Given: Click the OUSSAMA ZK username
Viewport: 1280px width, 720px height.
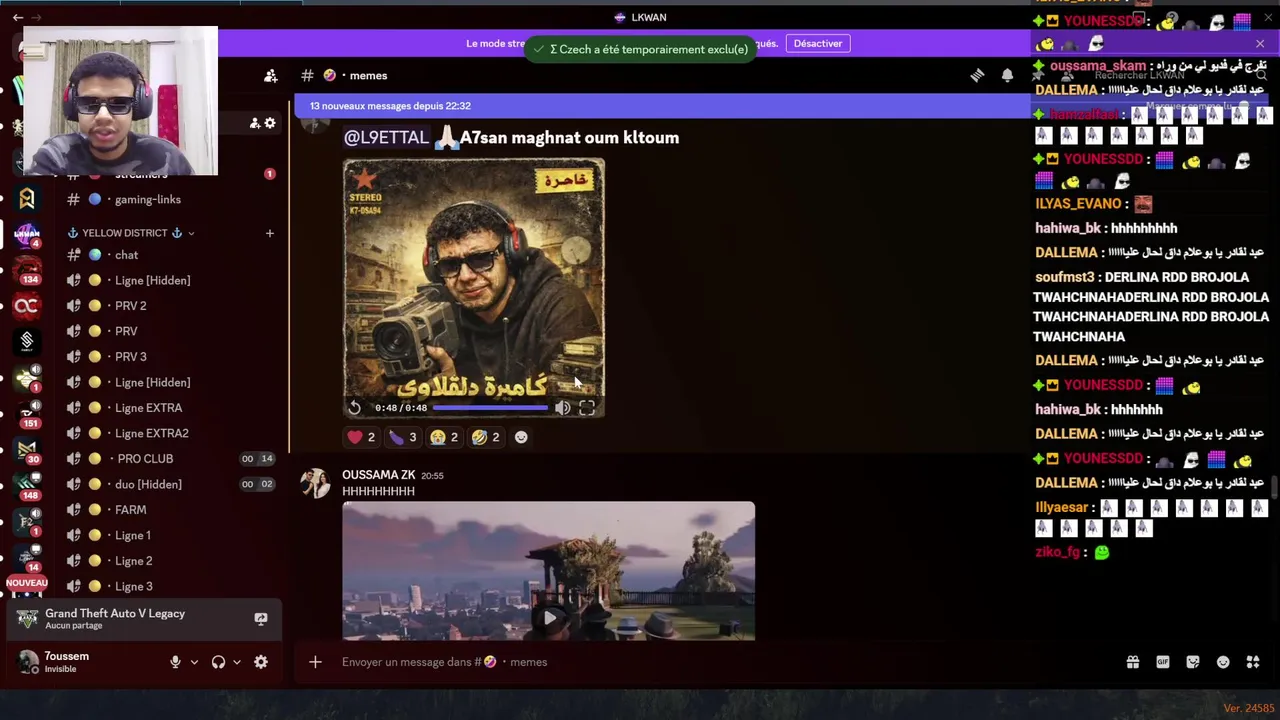Looking at the screenshot, I should pos(378,475).
